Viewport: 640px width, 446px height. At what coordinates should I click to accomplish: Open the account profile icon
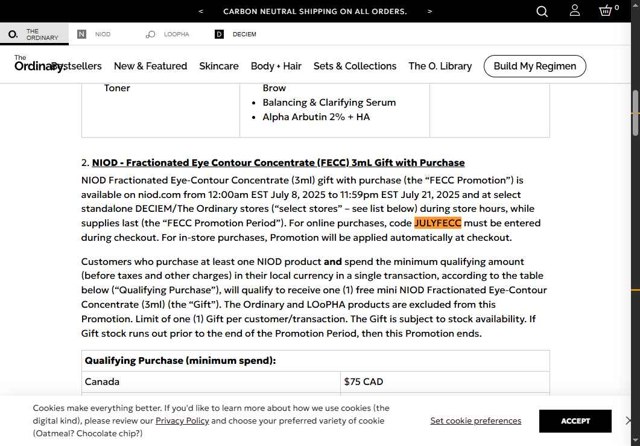point(575,11)
